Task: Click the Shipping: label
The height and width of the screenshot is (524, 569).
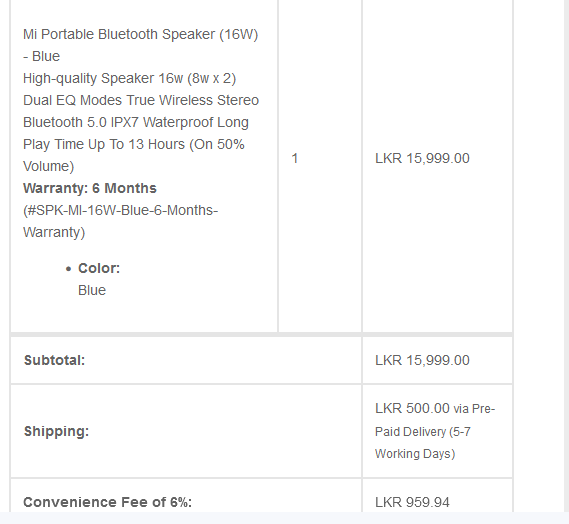Action: 56,431
